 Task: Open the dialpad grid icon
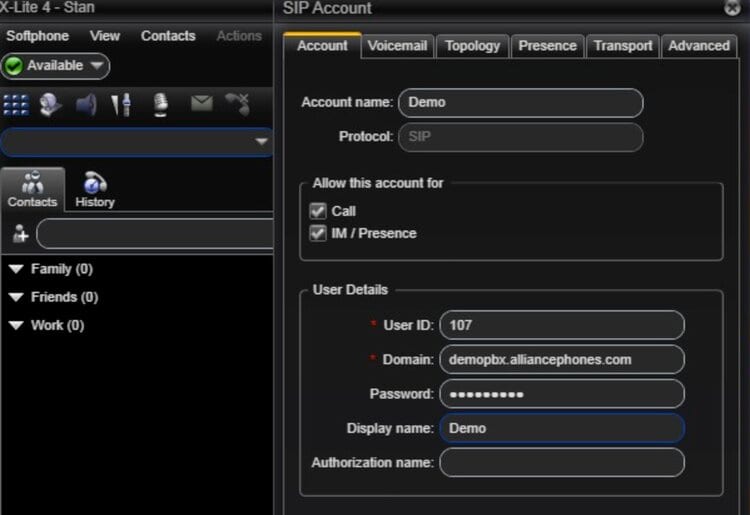(x=16, y=105)
